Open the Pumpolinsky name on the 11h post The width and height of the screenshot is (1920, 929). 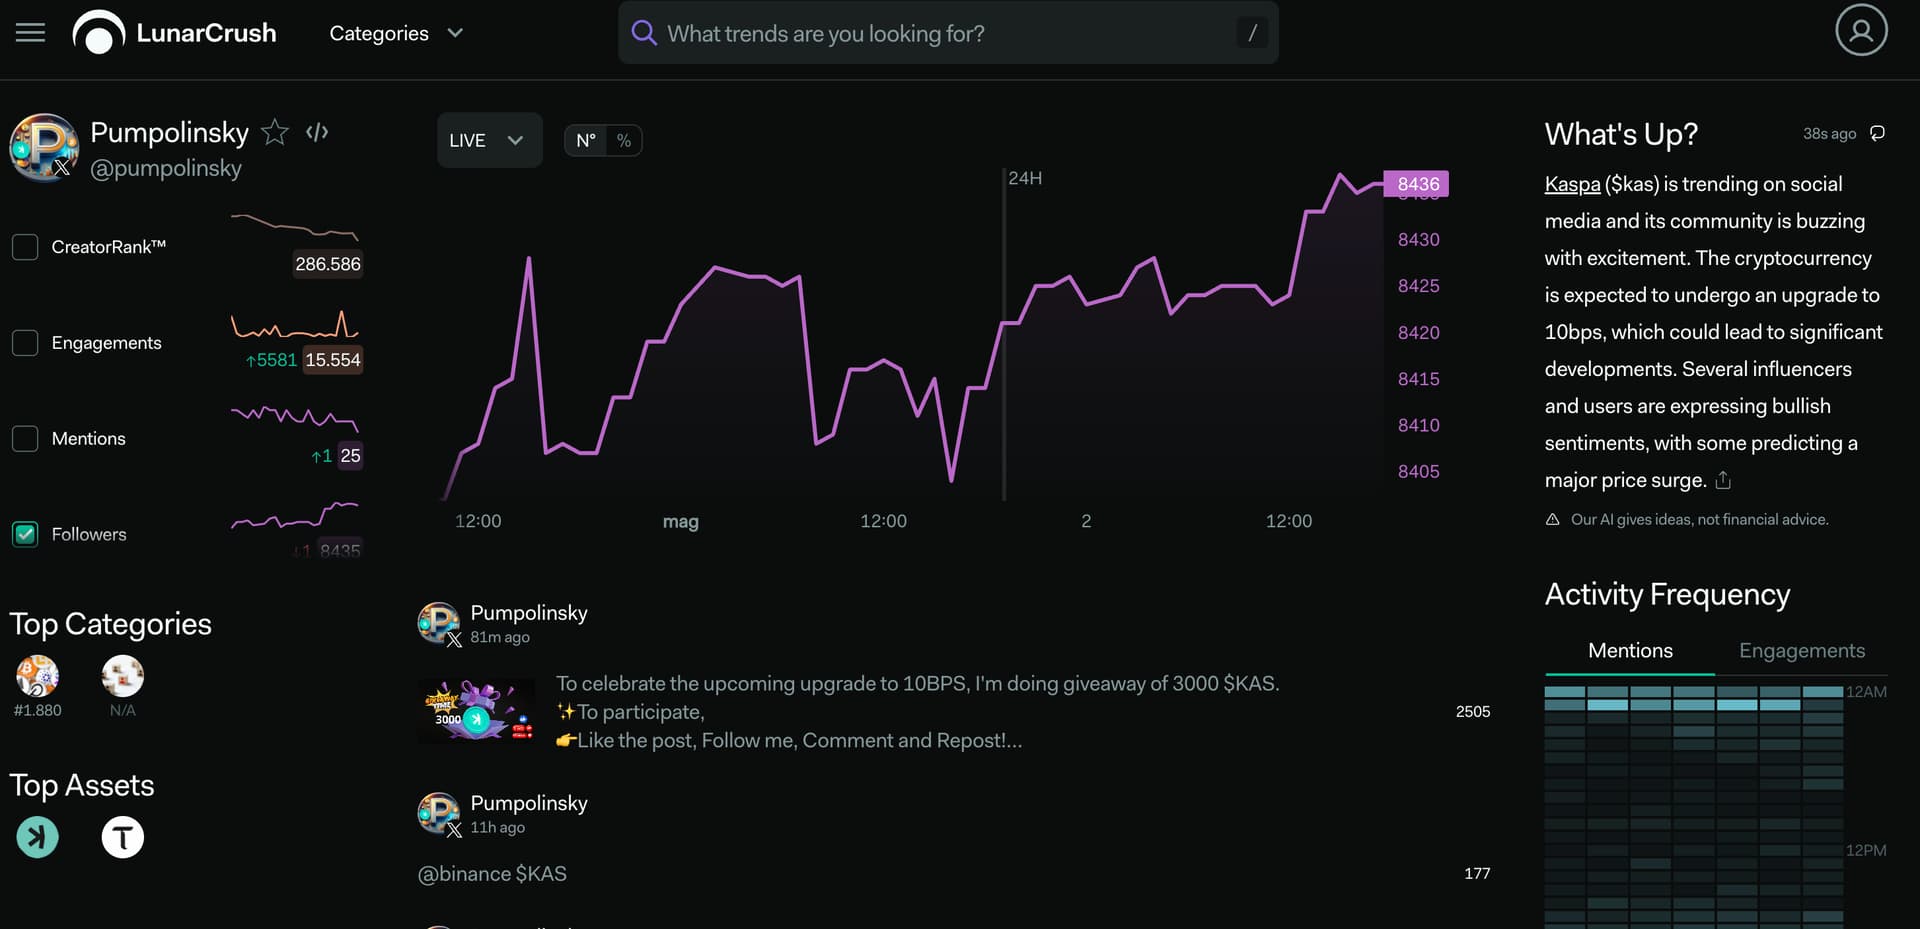tap(529, 803)
